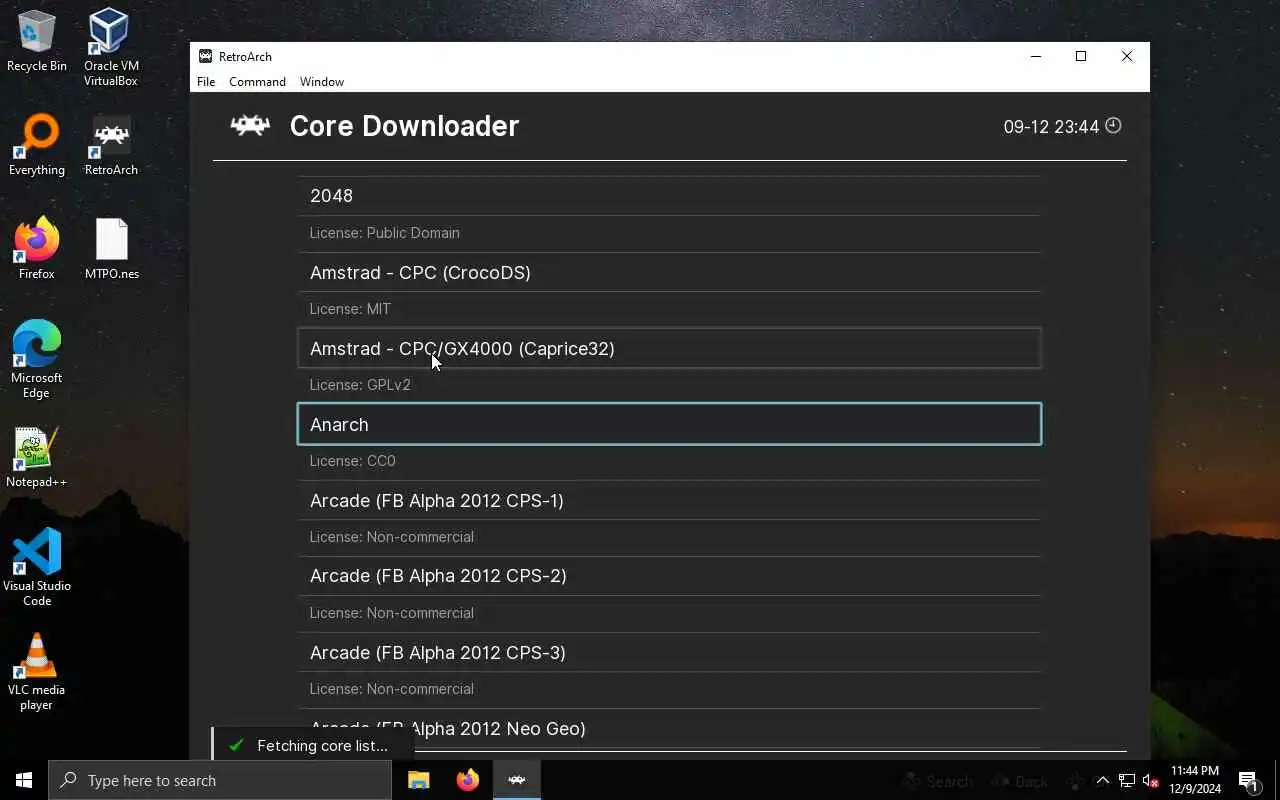Select the Amstrad - CPC/GX4000 (Caprice32) core

point(669,348)
